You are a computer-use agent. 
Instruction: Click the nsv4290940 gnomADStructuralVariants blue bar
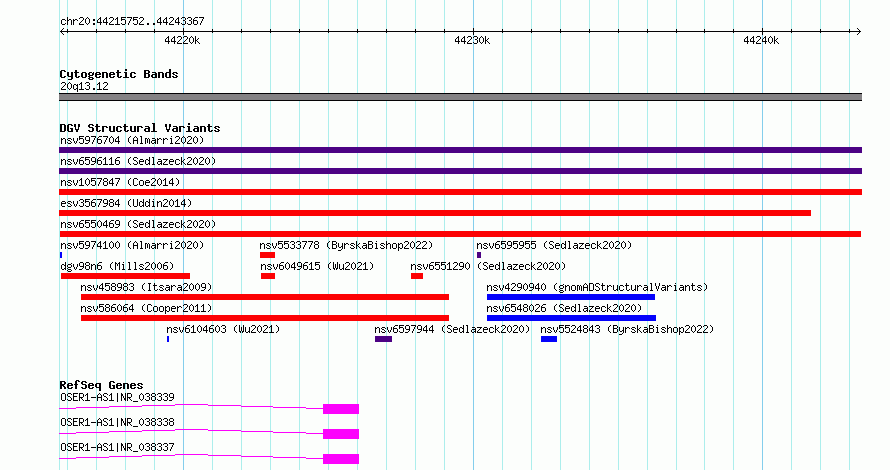tap(571, 297)
